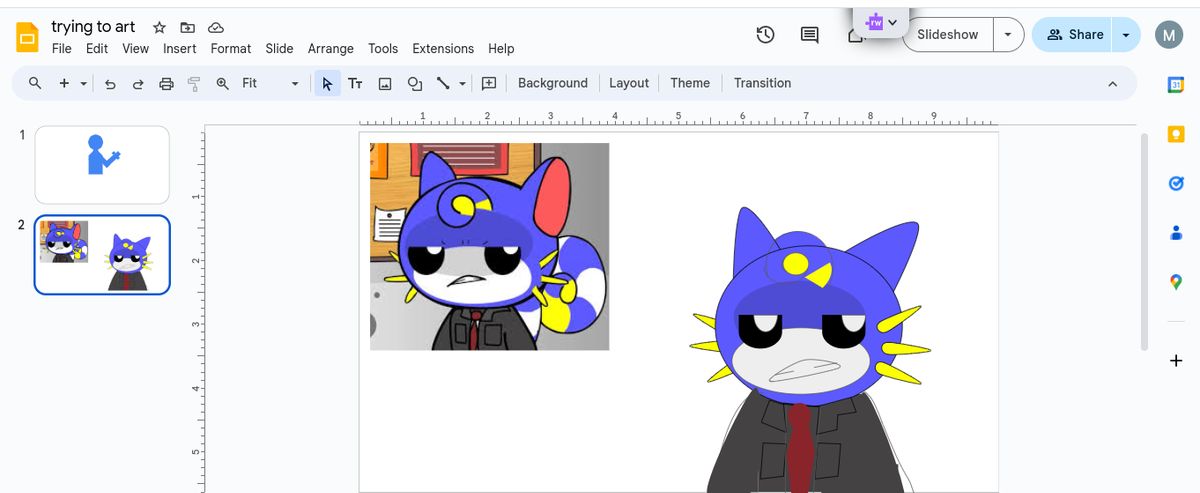Screen dimensions: 1200x493
Task: Open the Background settings
Action: coord(553,84)
